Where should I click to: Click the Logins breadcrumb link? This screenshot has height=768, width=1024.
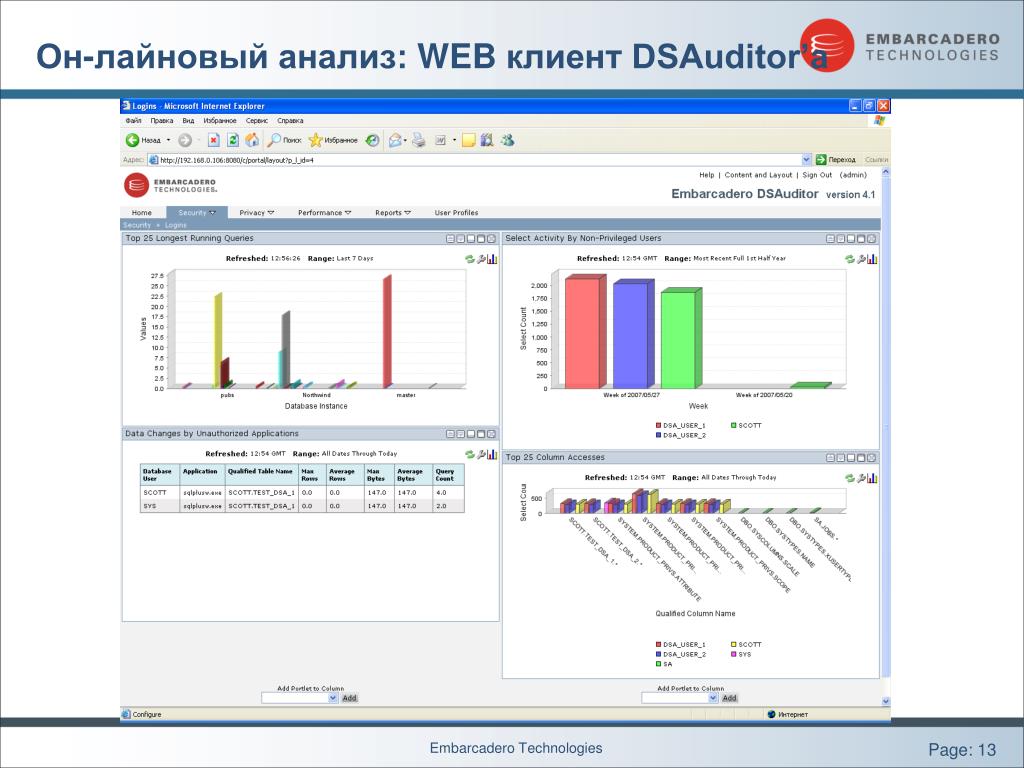176,225
